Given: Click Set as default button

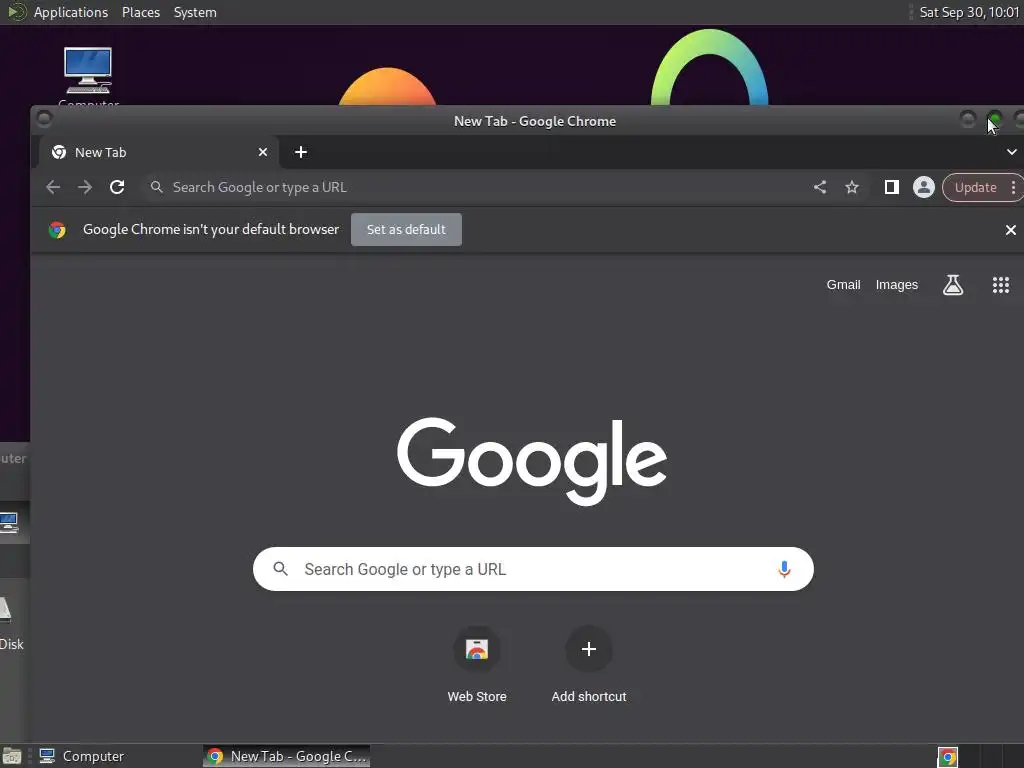Looking at the screenshot, I should [x=406, y=230].
